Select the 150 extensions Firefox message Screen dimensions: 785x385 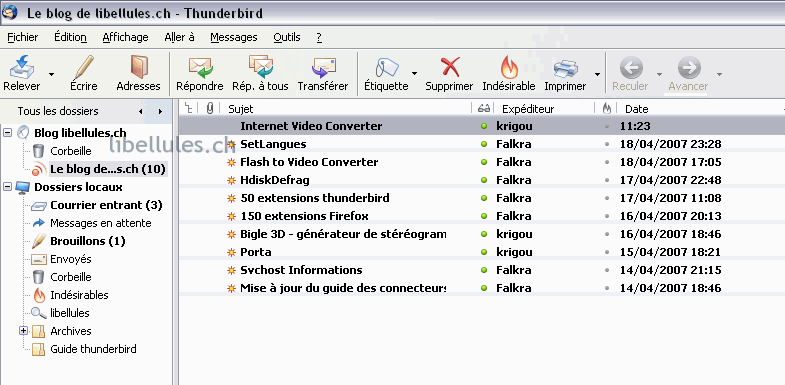304,216
